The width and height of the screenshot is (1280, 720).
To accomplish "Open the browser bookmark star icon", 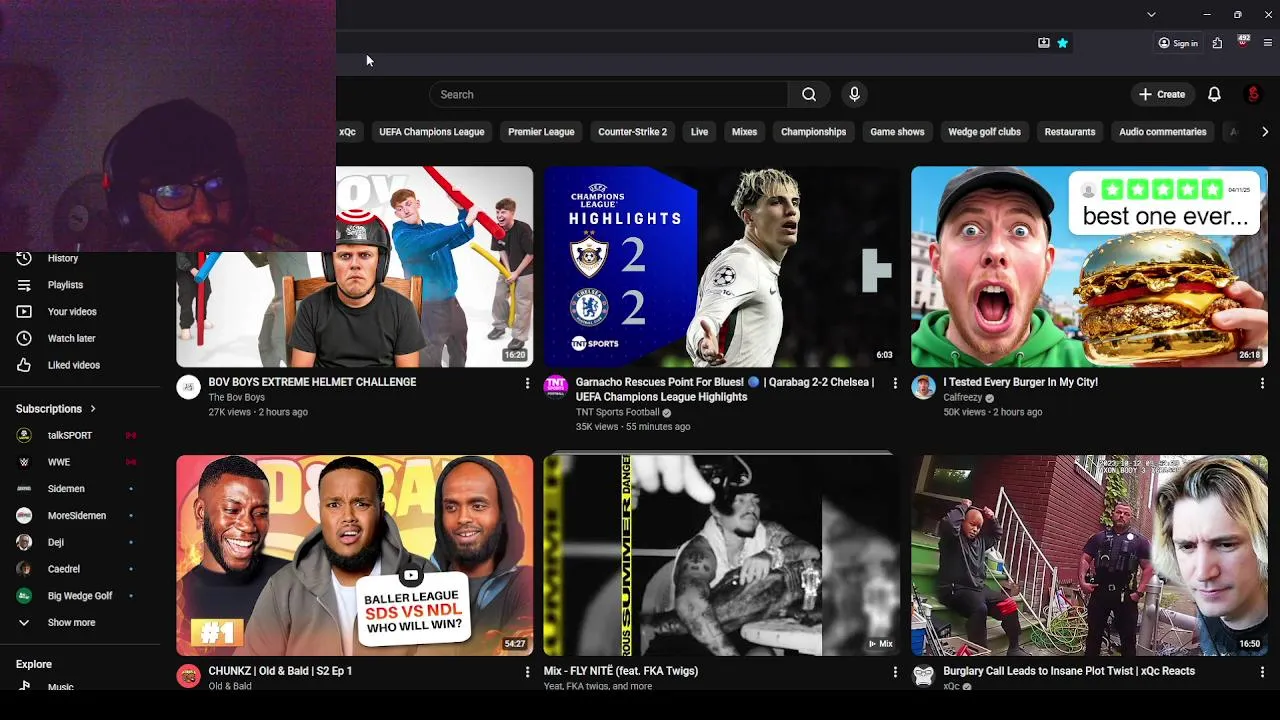I will point(1062,43).
